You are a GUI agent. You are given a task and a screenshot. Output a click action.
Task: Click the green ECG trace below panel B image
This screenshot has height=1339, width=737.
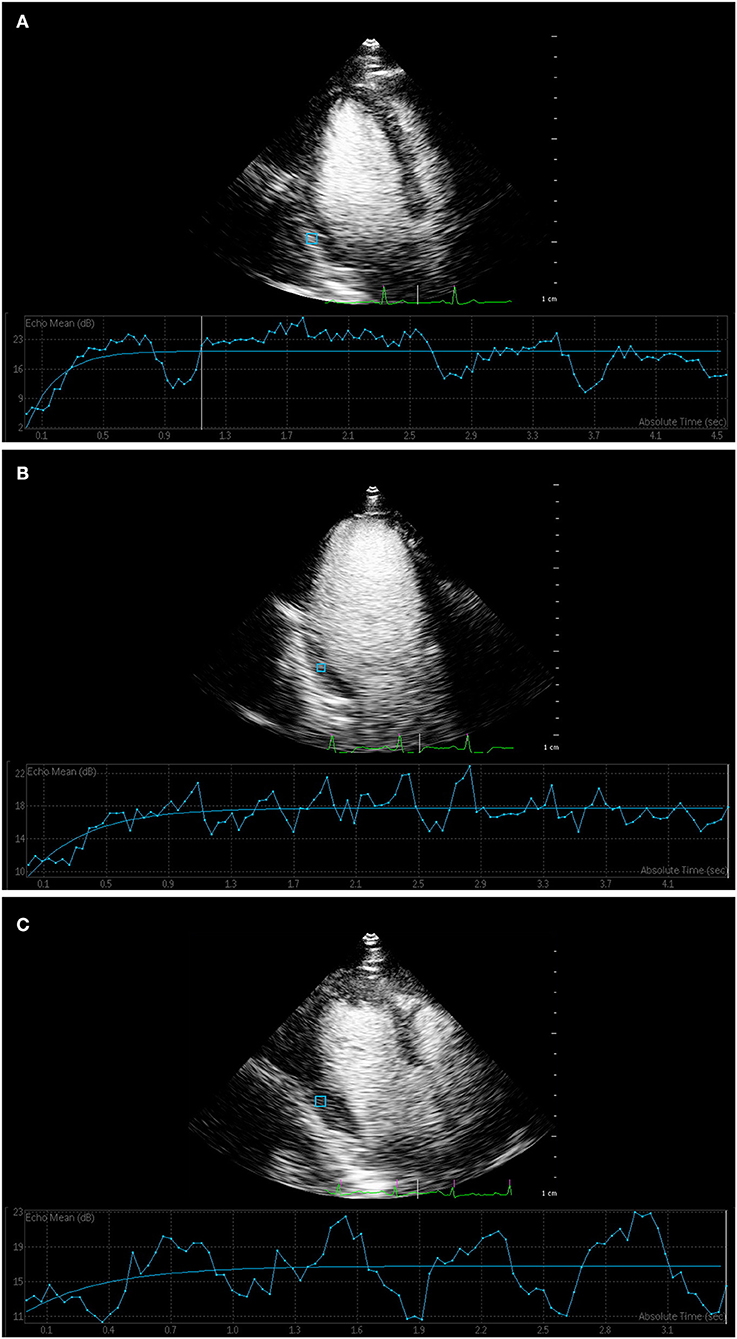tap(420, 743)
